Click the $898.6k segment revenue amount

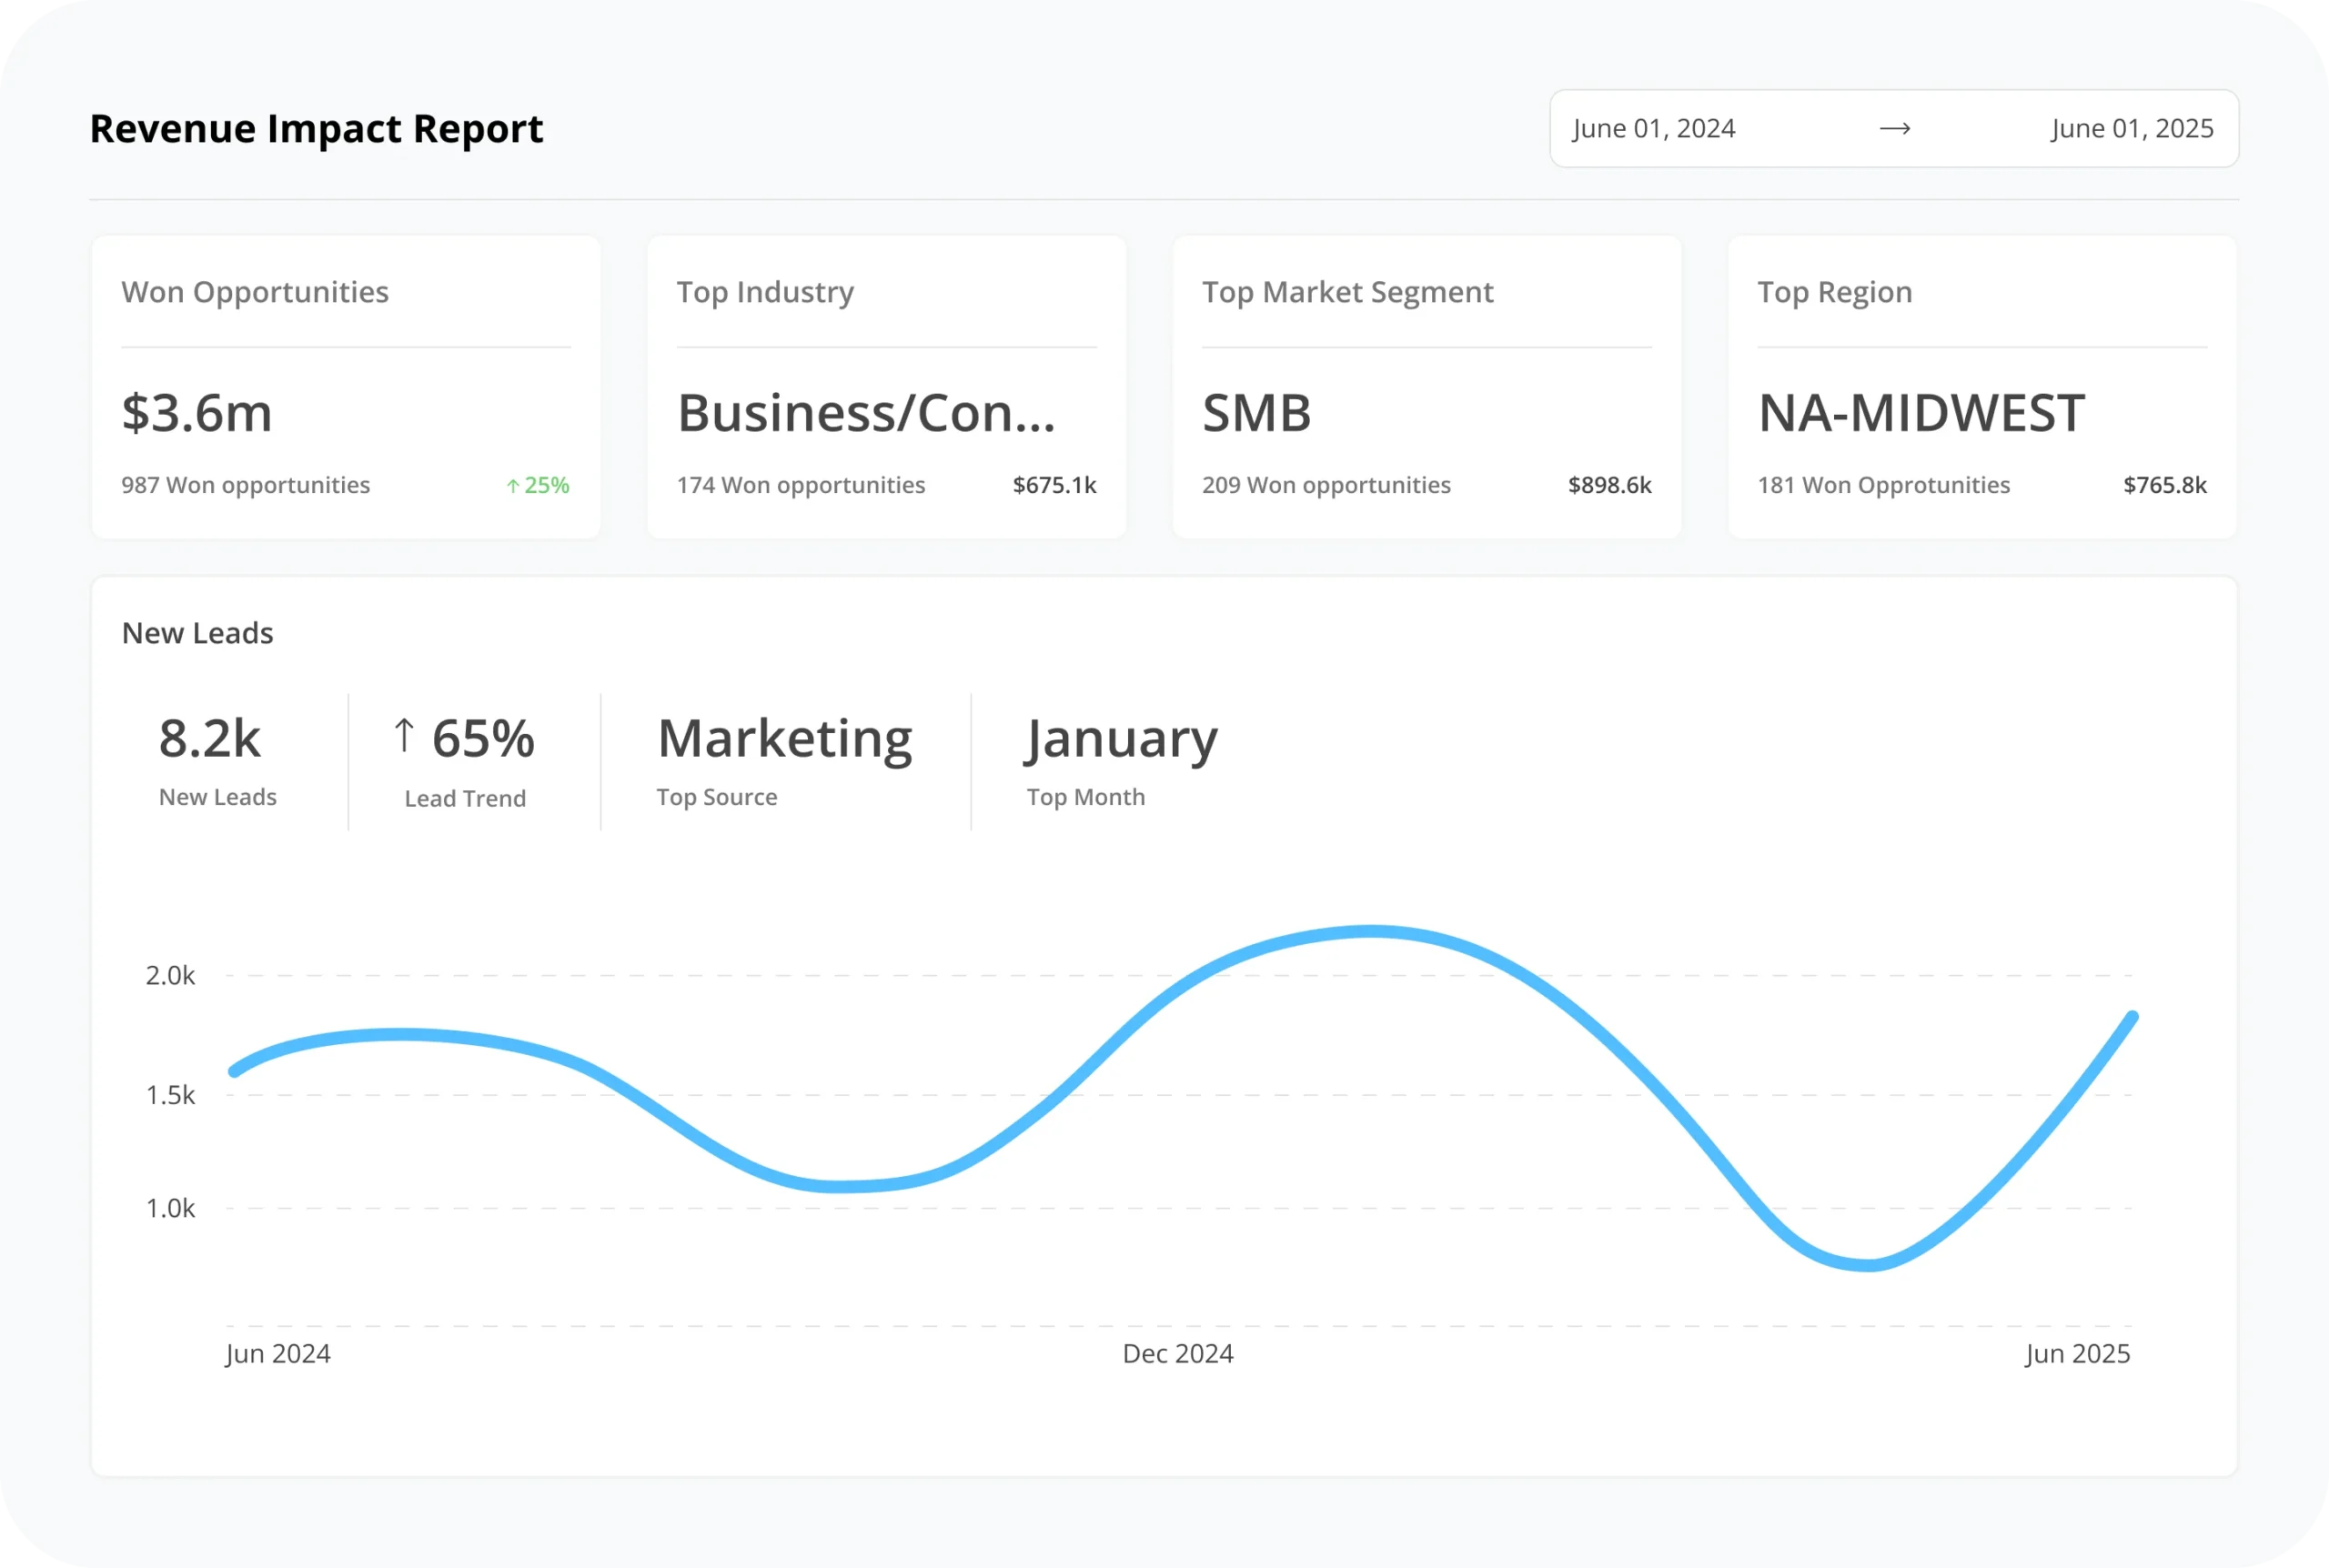point(1609,485)
